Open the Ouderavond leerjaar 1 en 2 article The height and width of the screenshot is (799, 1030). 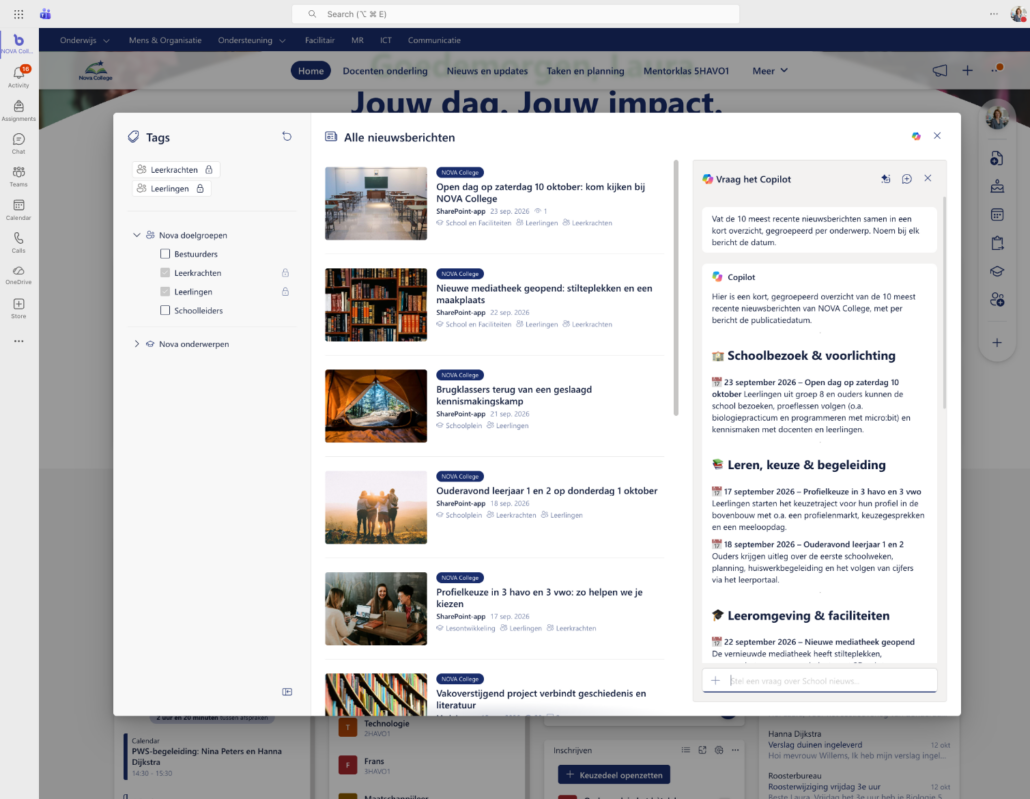click(x=547, y=491)
